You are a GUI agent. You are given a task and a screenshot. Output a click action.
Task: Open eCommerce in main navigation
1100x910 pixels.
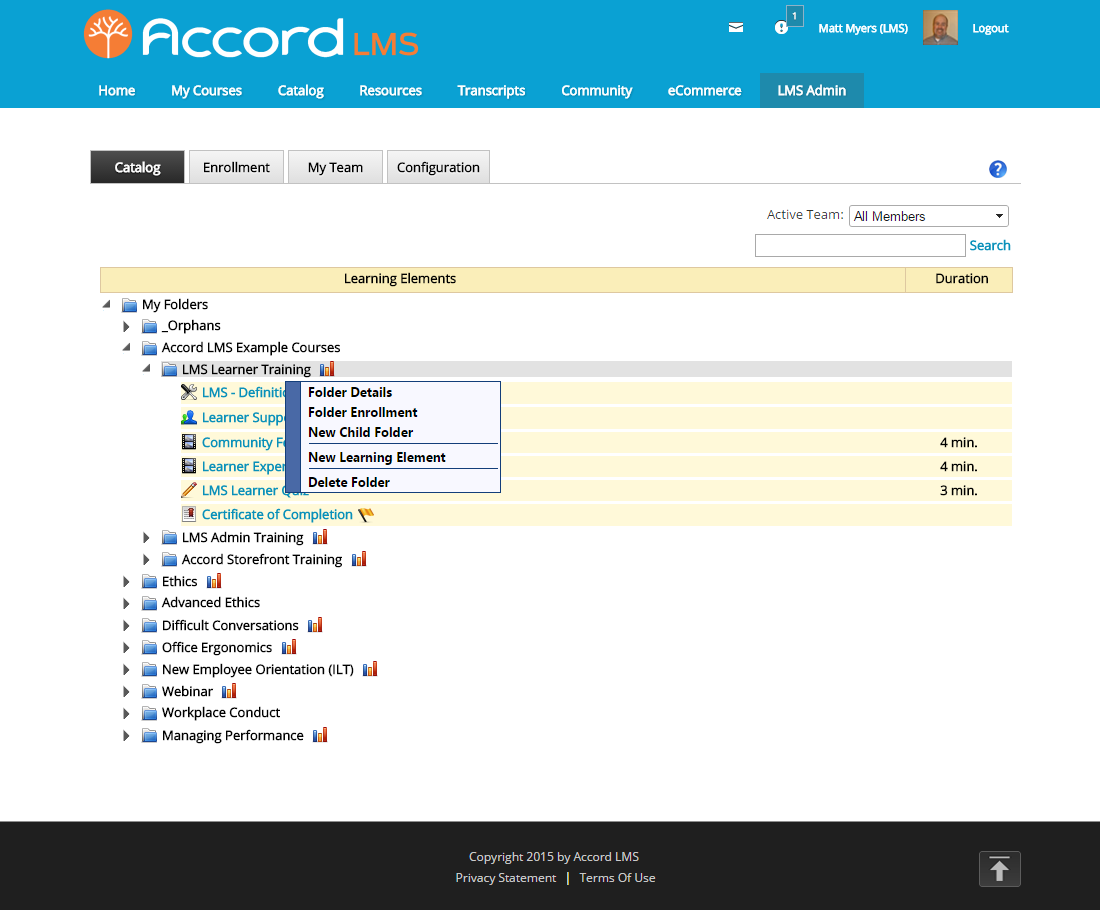click(x=704, y=91)
